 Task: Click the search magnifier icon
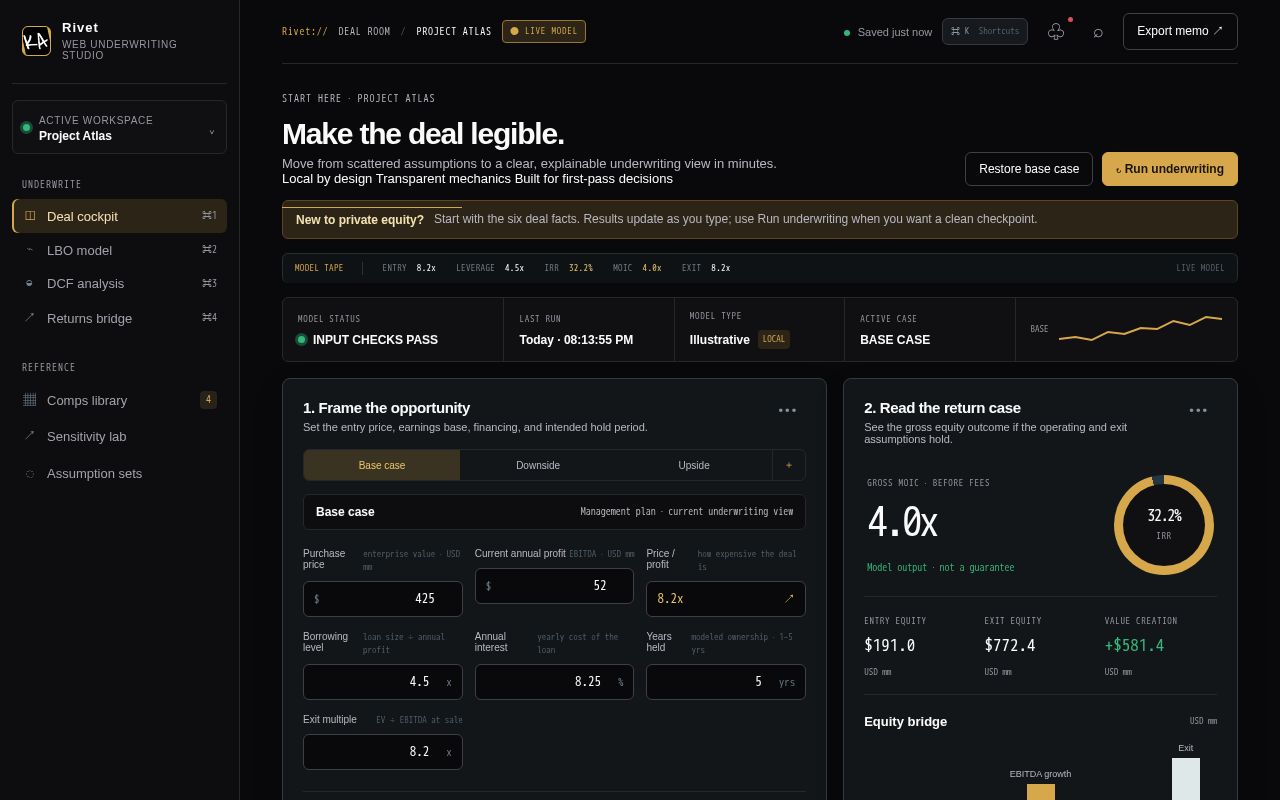pos(1098,32)
